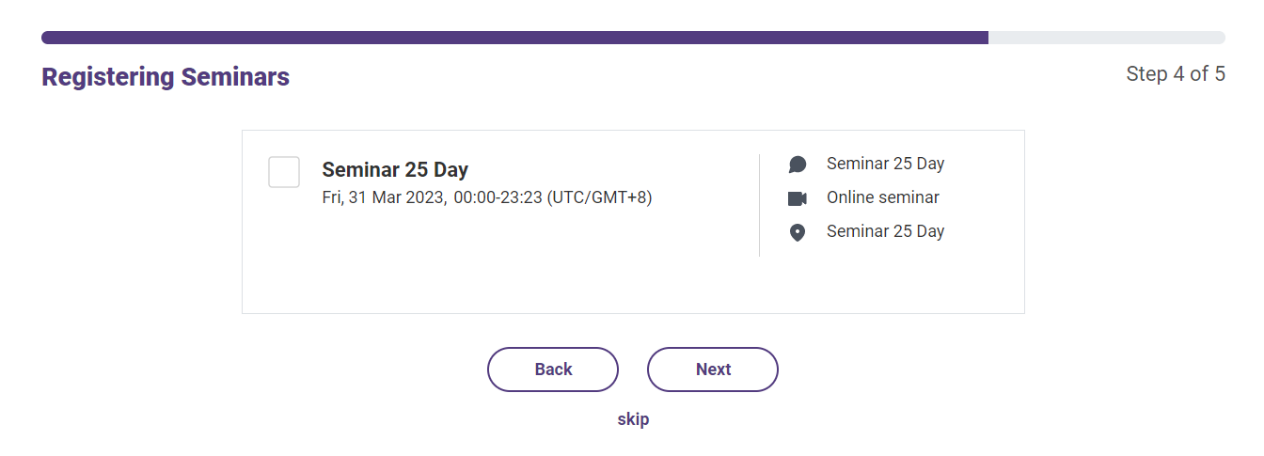Click the (UTC/GMT+8) timezone text
The width and height of the screenshot is (1264, 456).
click(x=599, y=197)
